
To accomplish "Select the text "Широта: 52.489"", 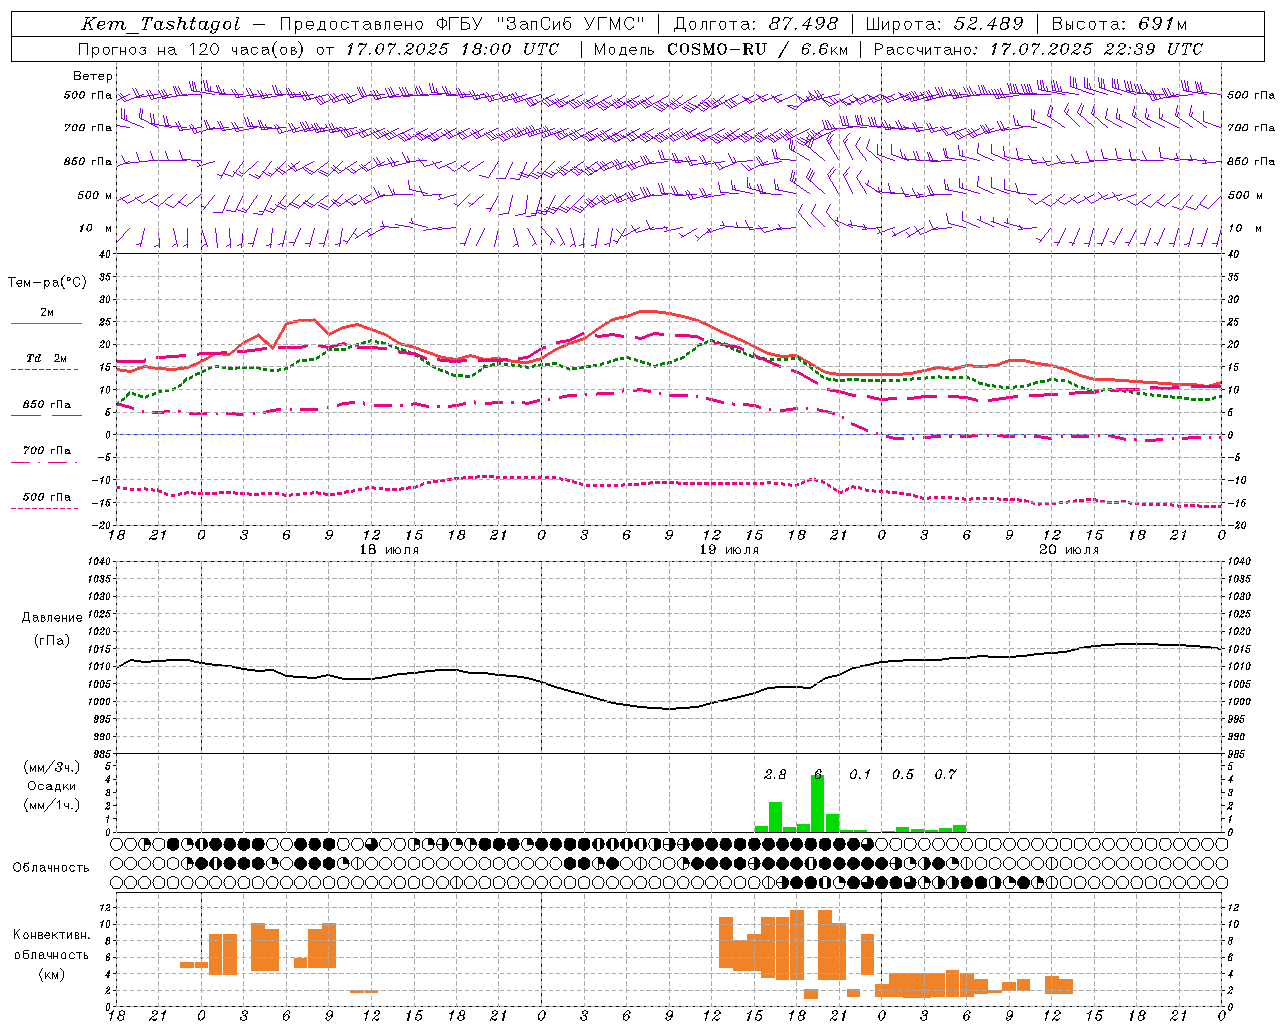I will click(x=944, y=24).
